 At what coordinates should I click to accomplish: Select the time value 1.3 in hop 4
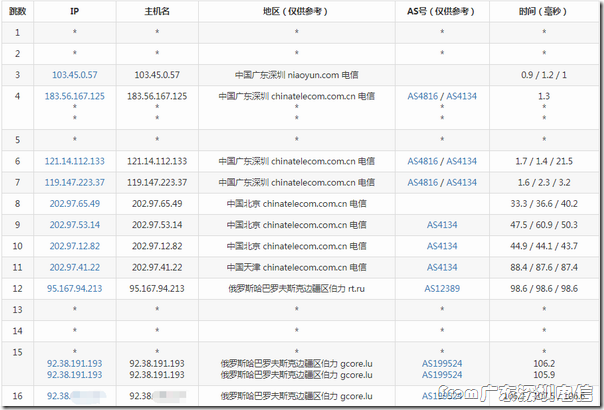point(544,96)
